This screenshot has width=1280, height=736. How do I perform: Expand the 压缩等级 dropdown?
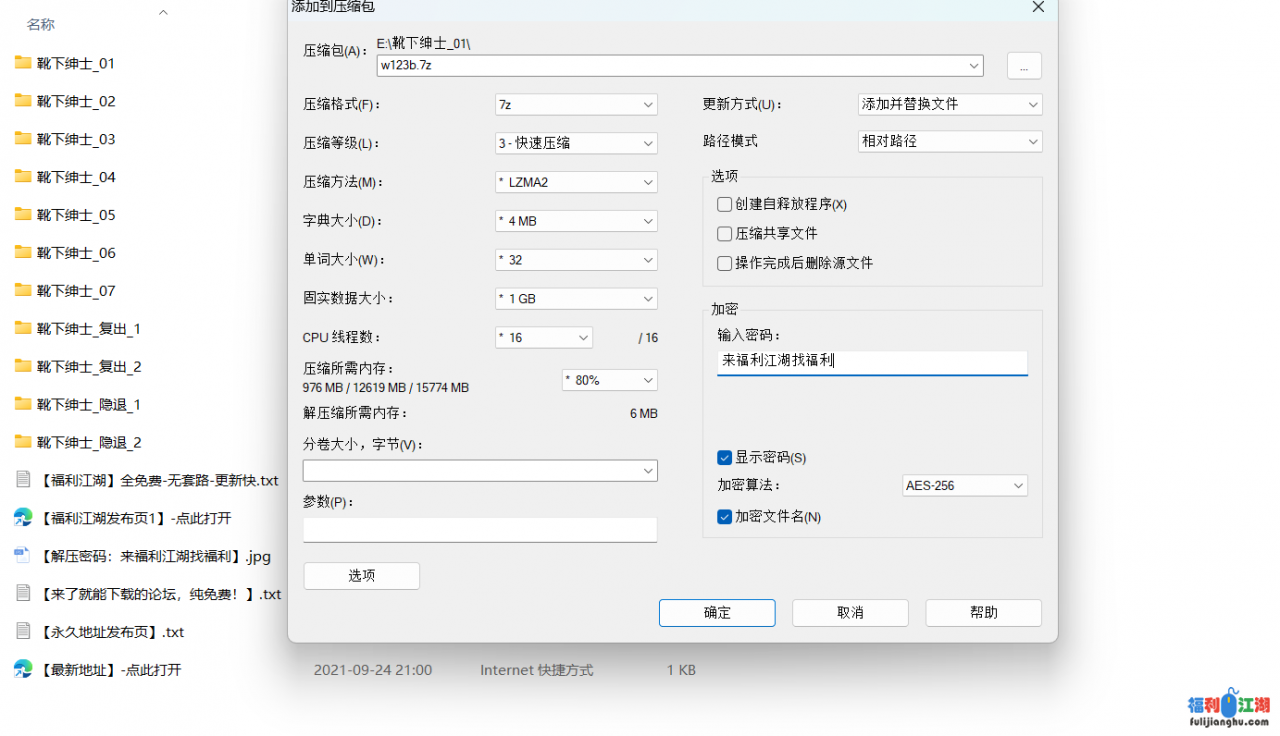coord(576,143)
